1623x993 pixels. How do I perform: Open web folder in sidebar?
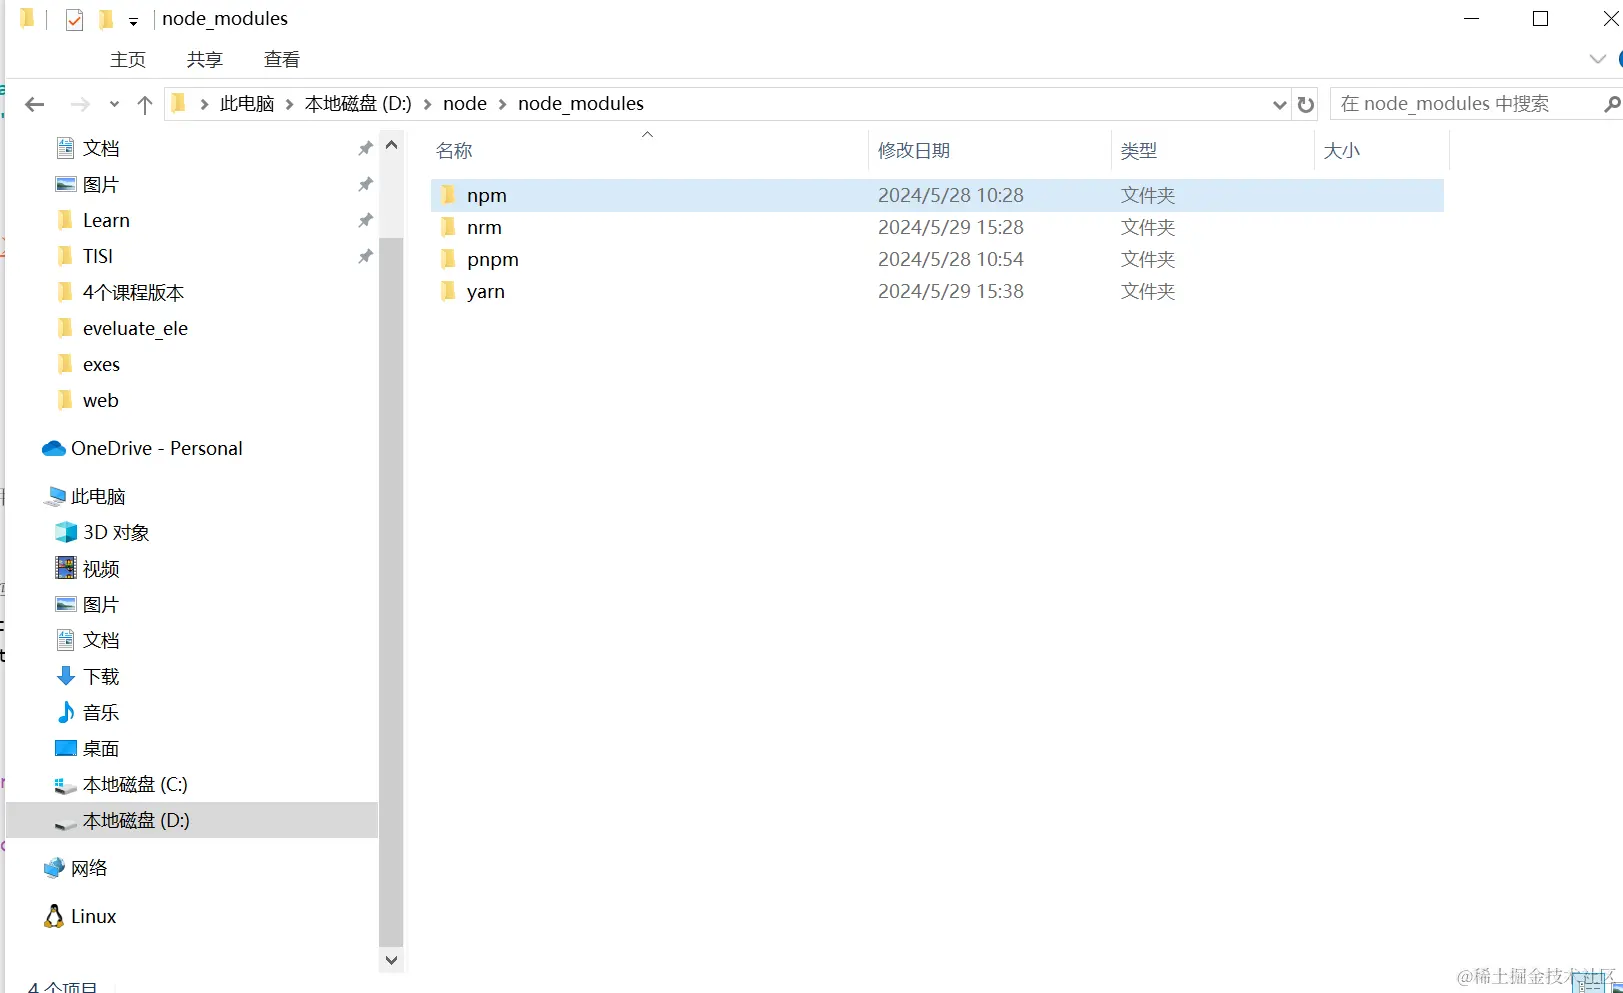(x=100, y=400)
